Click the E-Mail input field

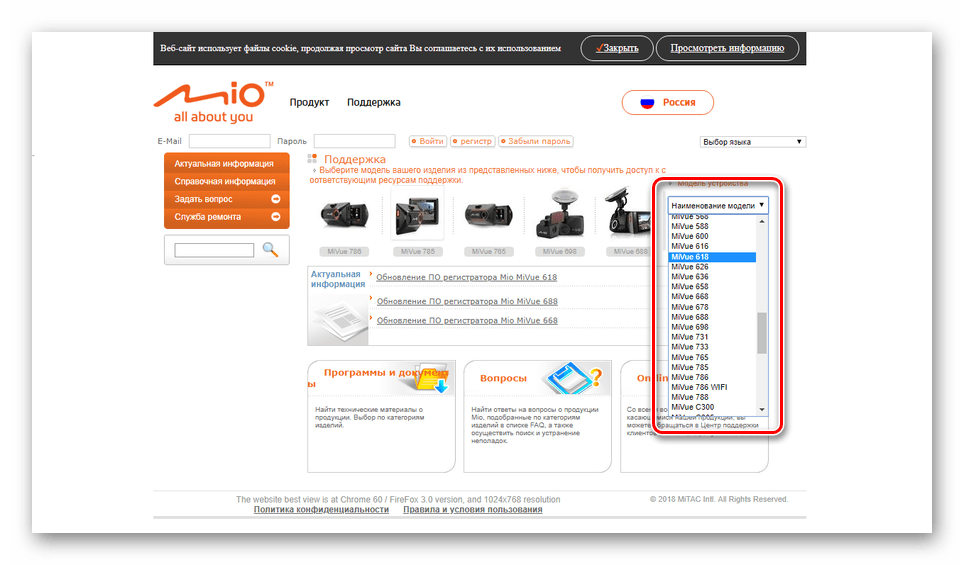coord(229,142)
